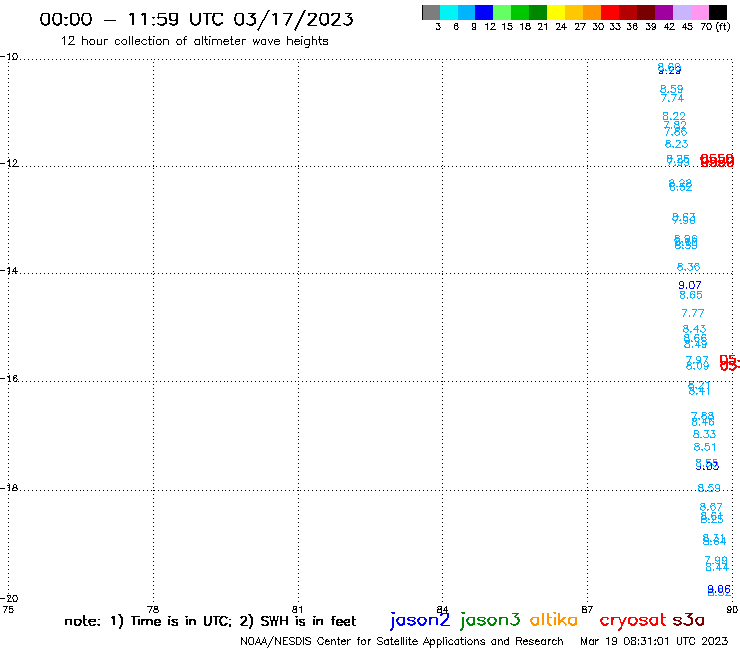Select the '78' longitude axis label
This screenshot has height=650, width=740.
tap(153, 609)
